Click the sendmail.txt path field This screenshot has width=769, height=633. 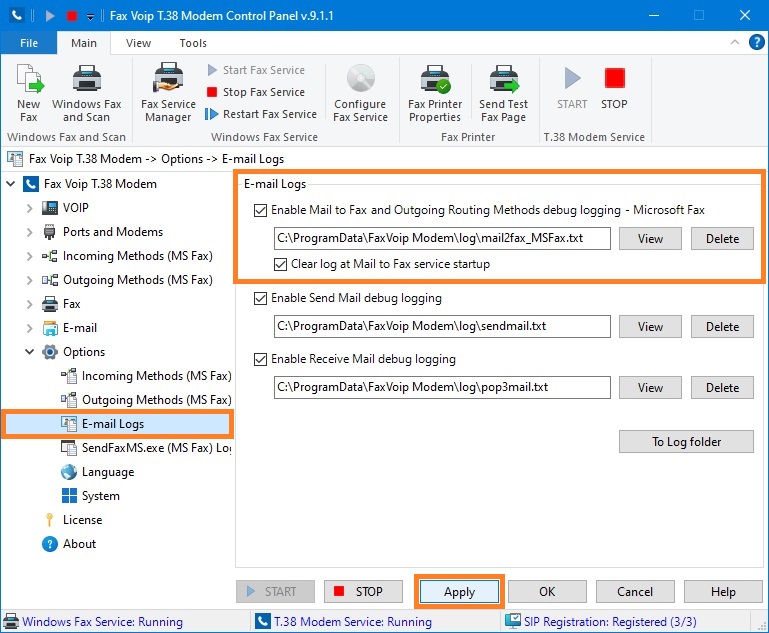pos(442,327)
